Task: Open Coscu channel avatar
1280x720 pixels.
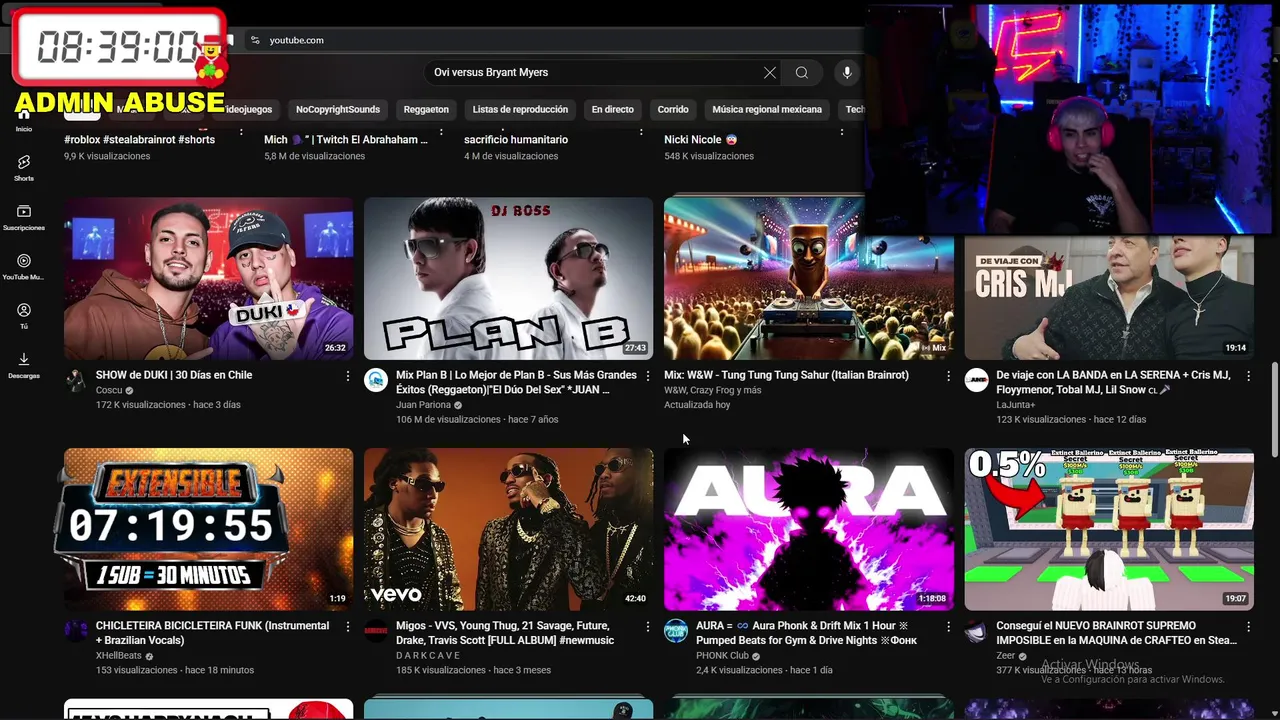Action: (76, 380)
